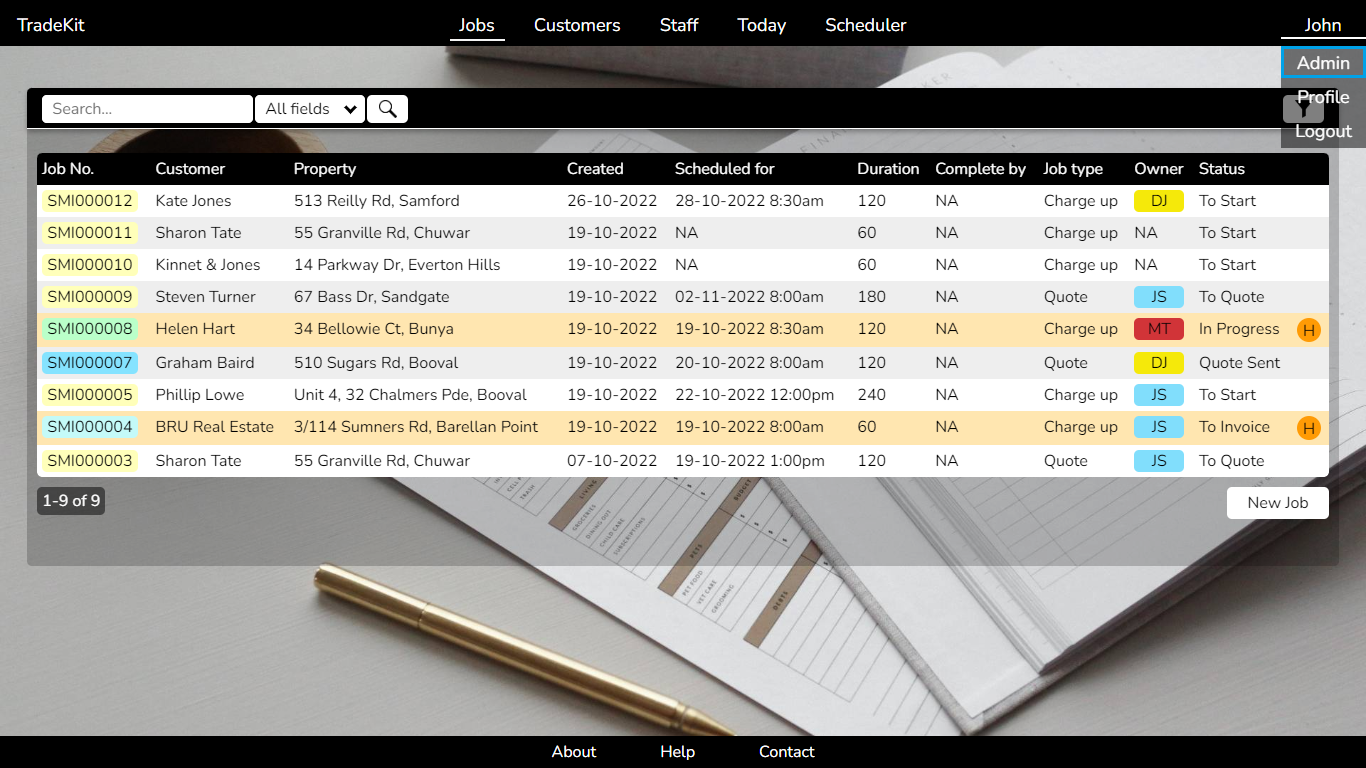Switch to the Staff tab
This screenshot has width=1366, height=768.
679,25
